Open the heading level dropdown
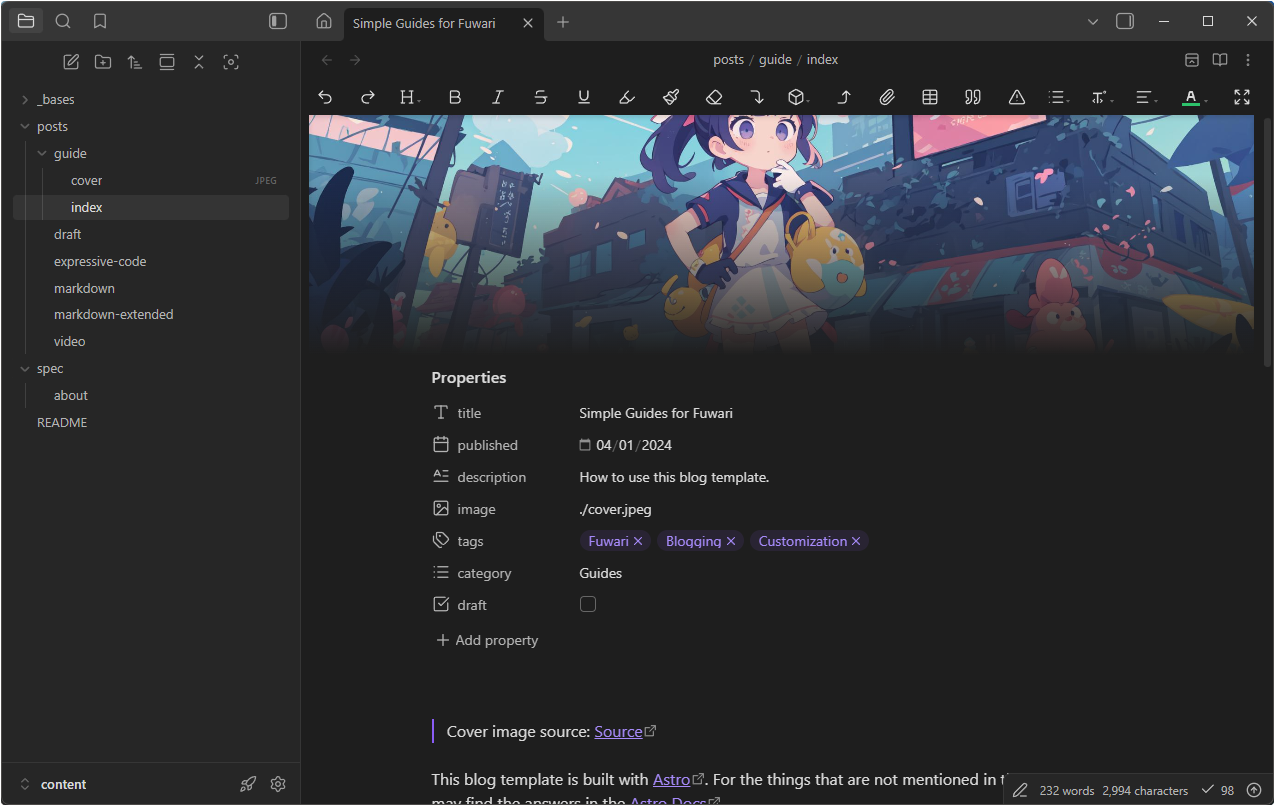 (x=409, y=97)
